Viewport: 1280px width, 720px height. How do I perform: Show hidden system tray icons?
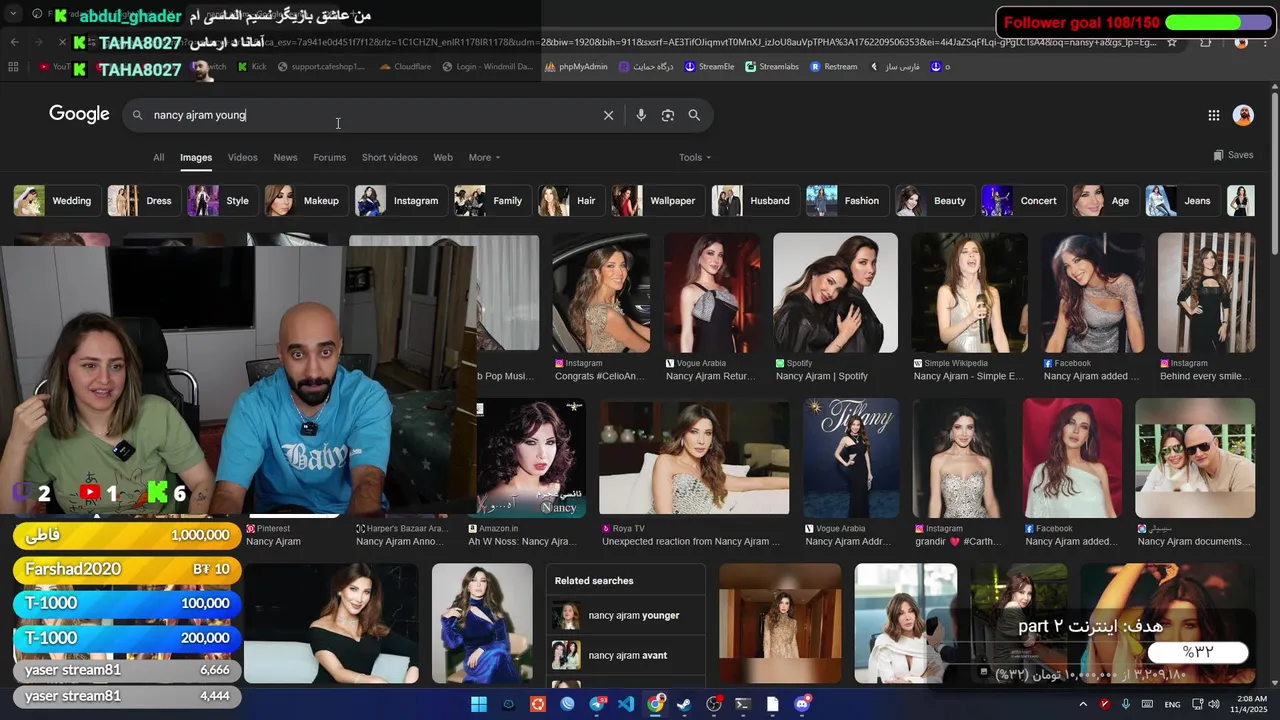(x=1083, y=704)
